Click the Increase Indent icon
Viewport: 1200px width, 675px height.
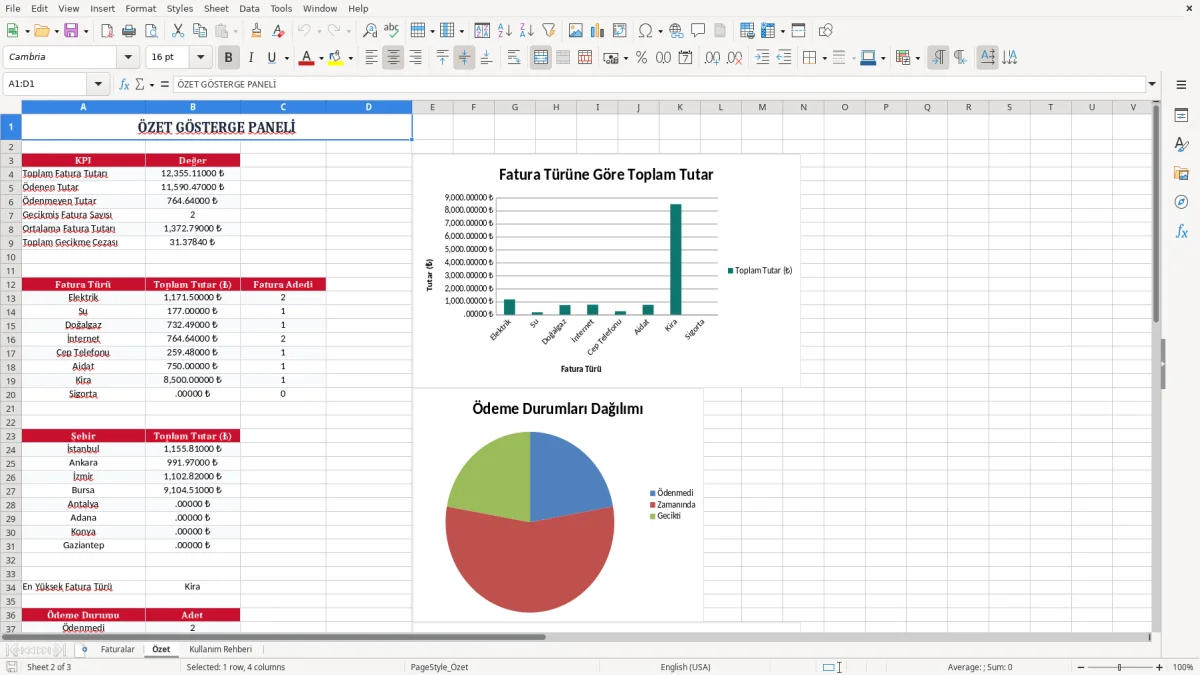[x=762, y=58]
